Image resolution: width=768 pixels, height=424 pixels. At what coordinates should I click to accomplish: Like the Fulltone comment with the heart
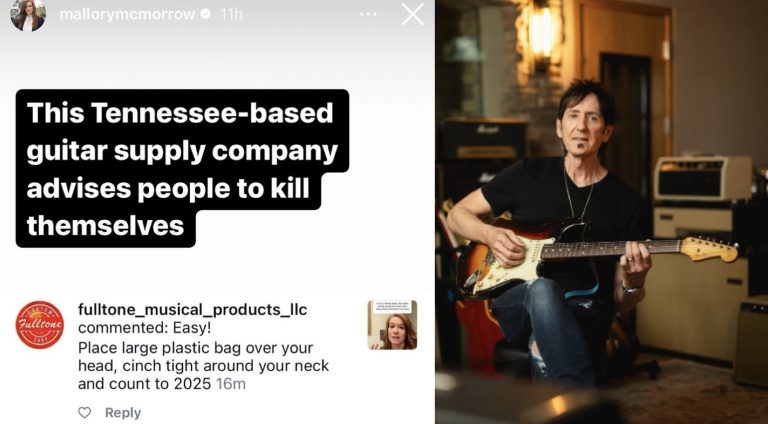pyautogui.click(x=85, y=413)
